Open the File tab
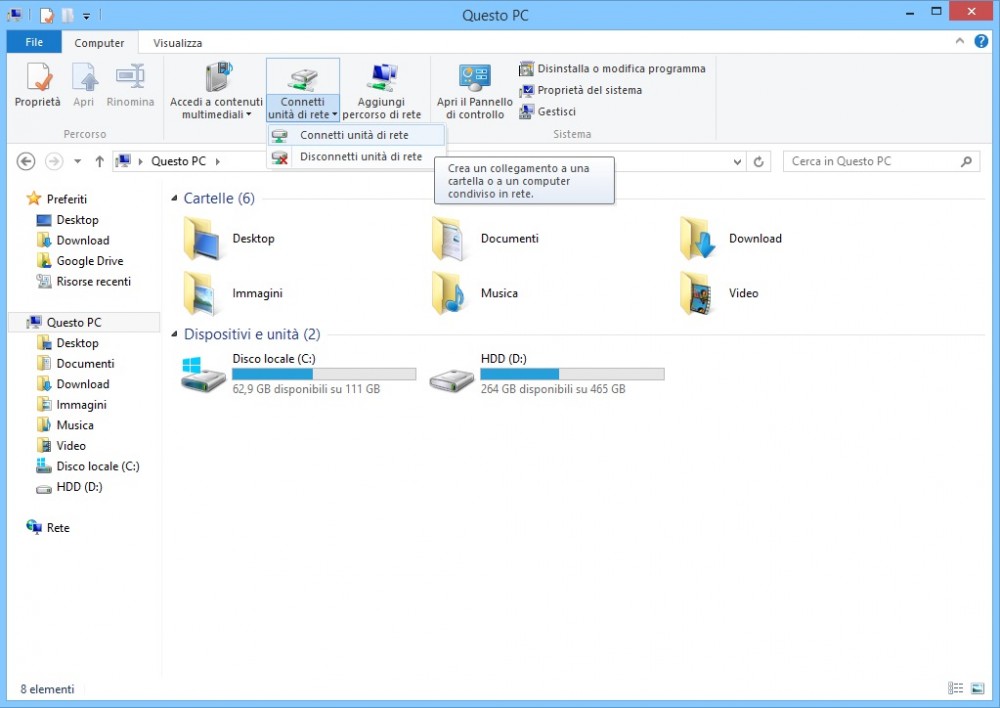 click(x=34, y=42)
